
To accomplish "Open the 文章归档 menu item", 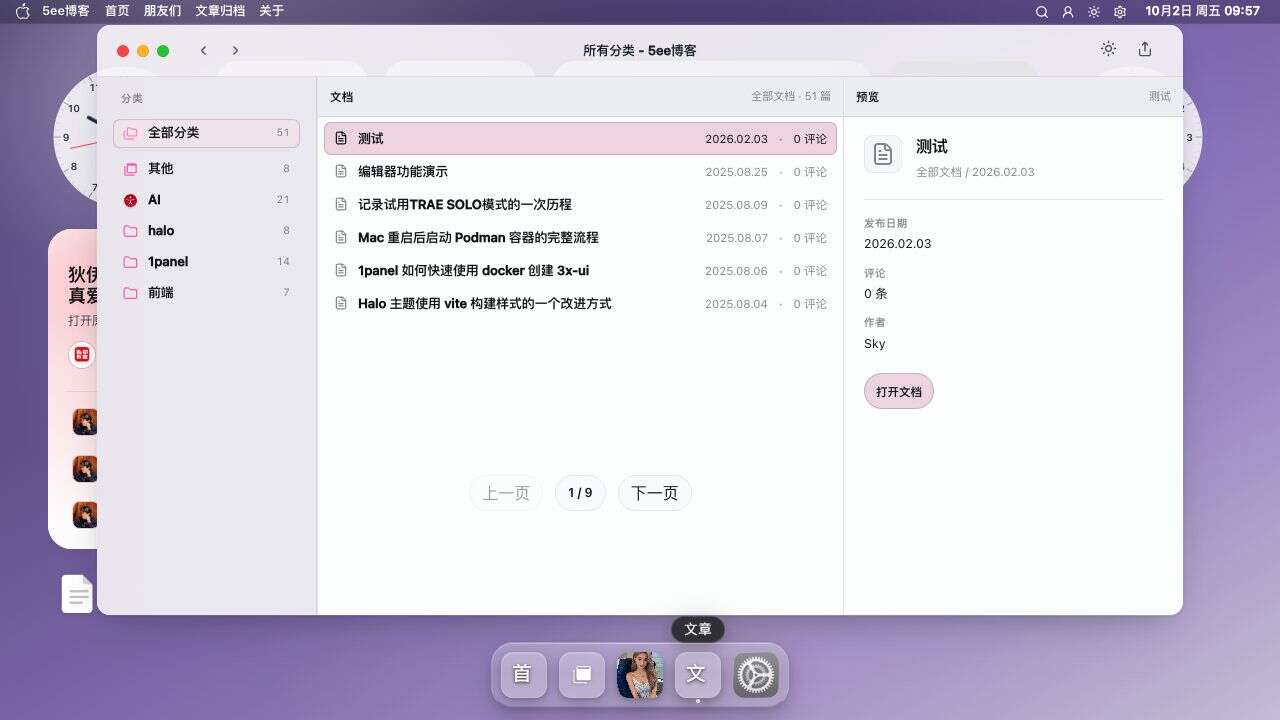I will tap(220, 11).
